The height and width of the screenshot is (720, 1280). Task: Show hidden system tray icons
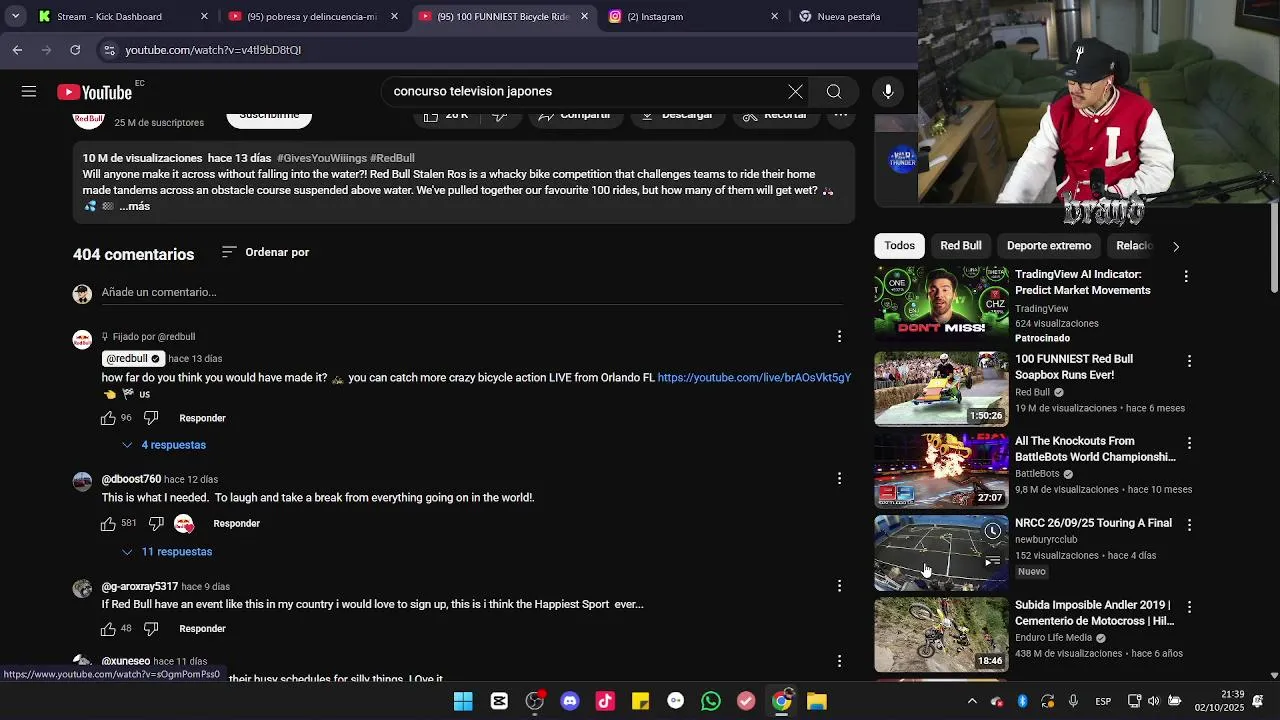(x=972, y=701)
